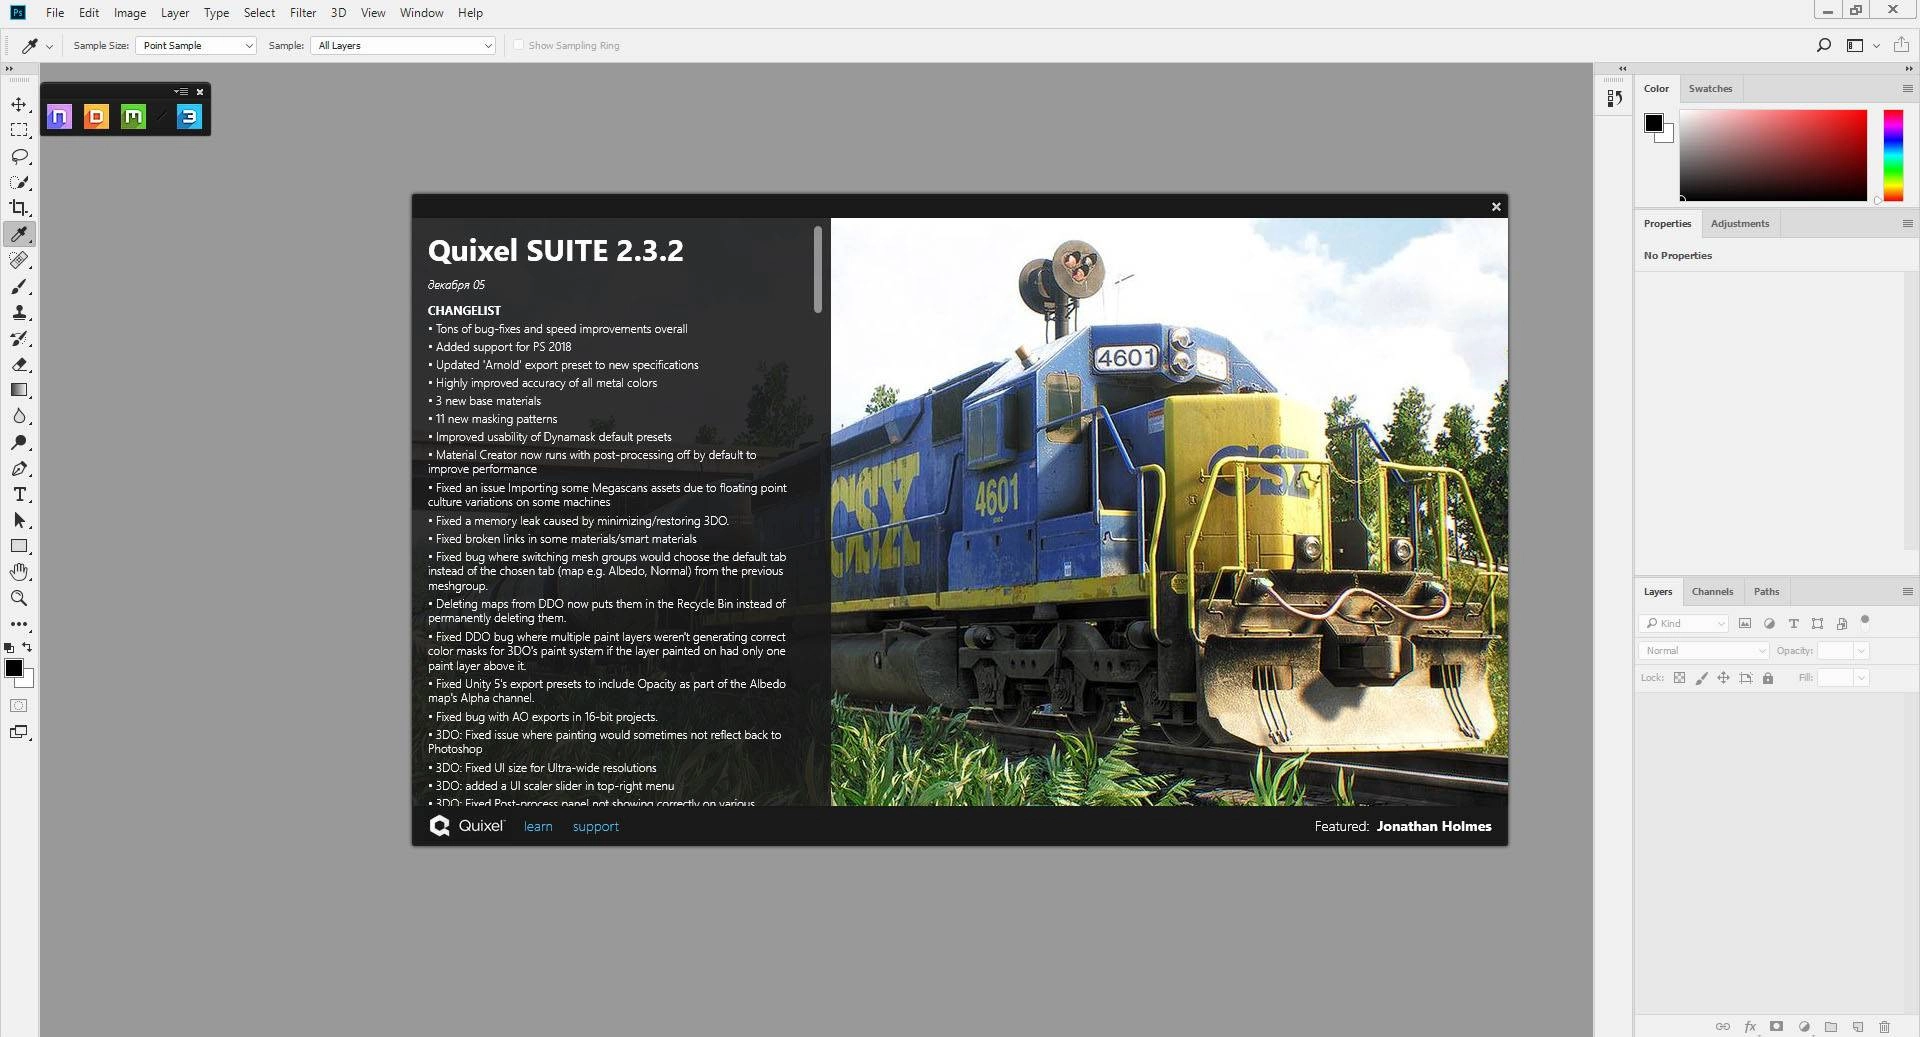Open Sample All Layers dropdown
The height and width of the screenshot is (1037, 1920).
403,45
